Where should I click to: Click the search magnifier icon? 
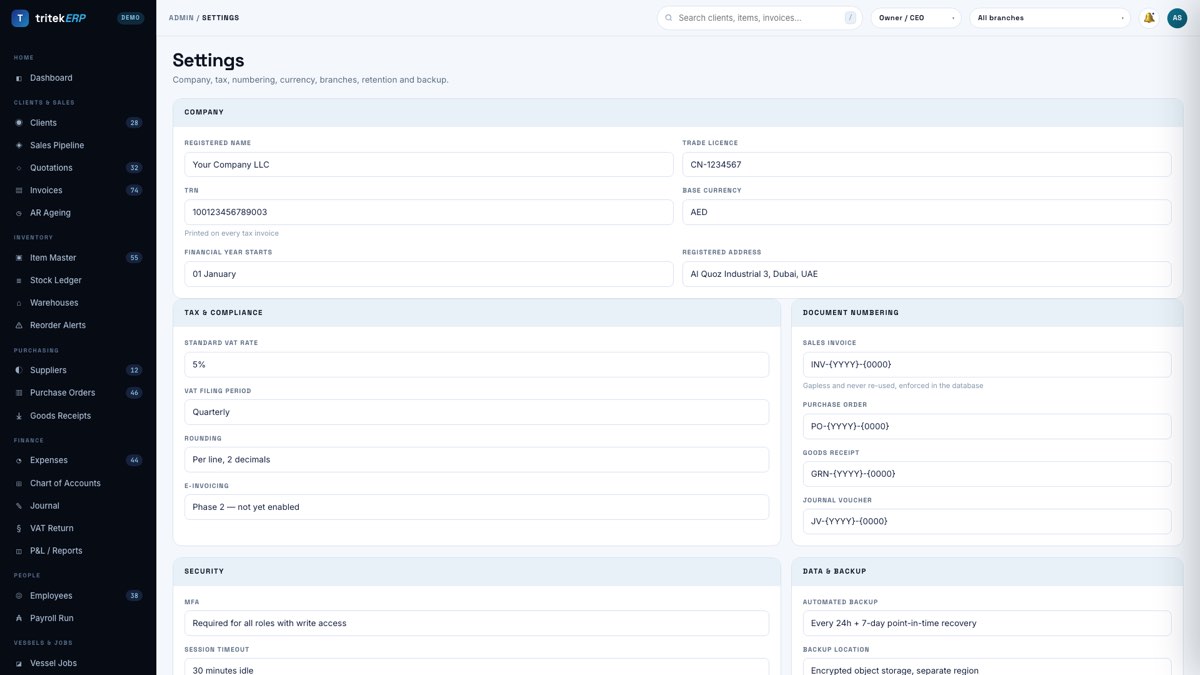coord(669,18)
